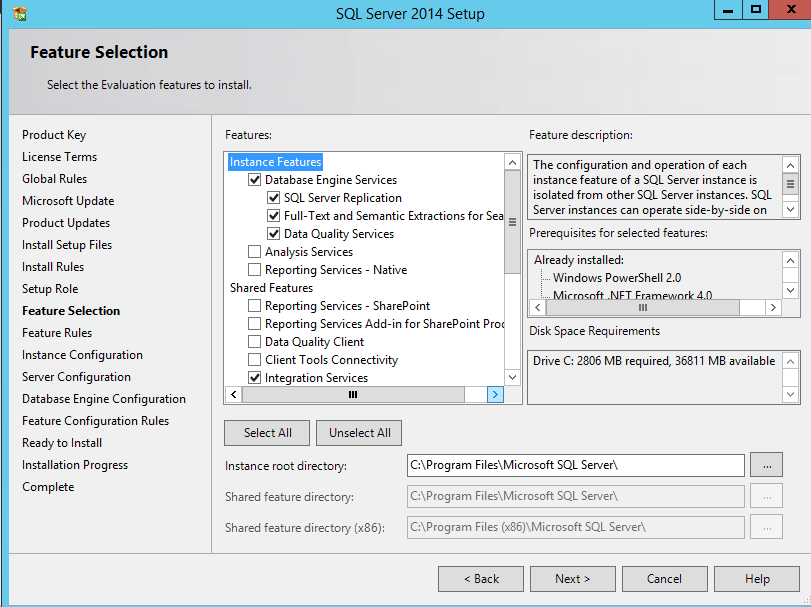Click the left-scroll arrow below the Features list
Screen dimensions: 811x607
[x=232, y=394]
